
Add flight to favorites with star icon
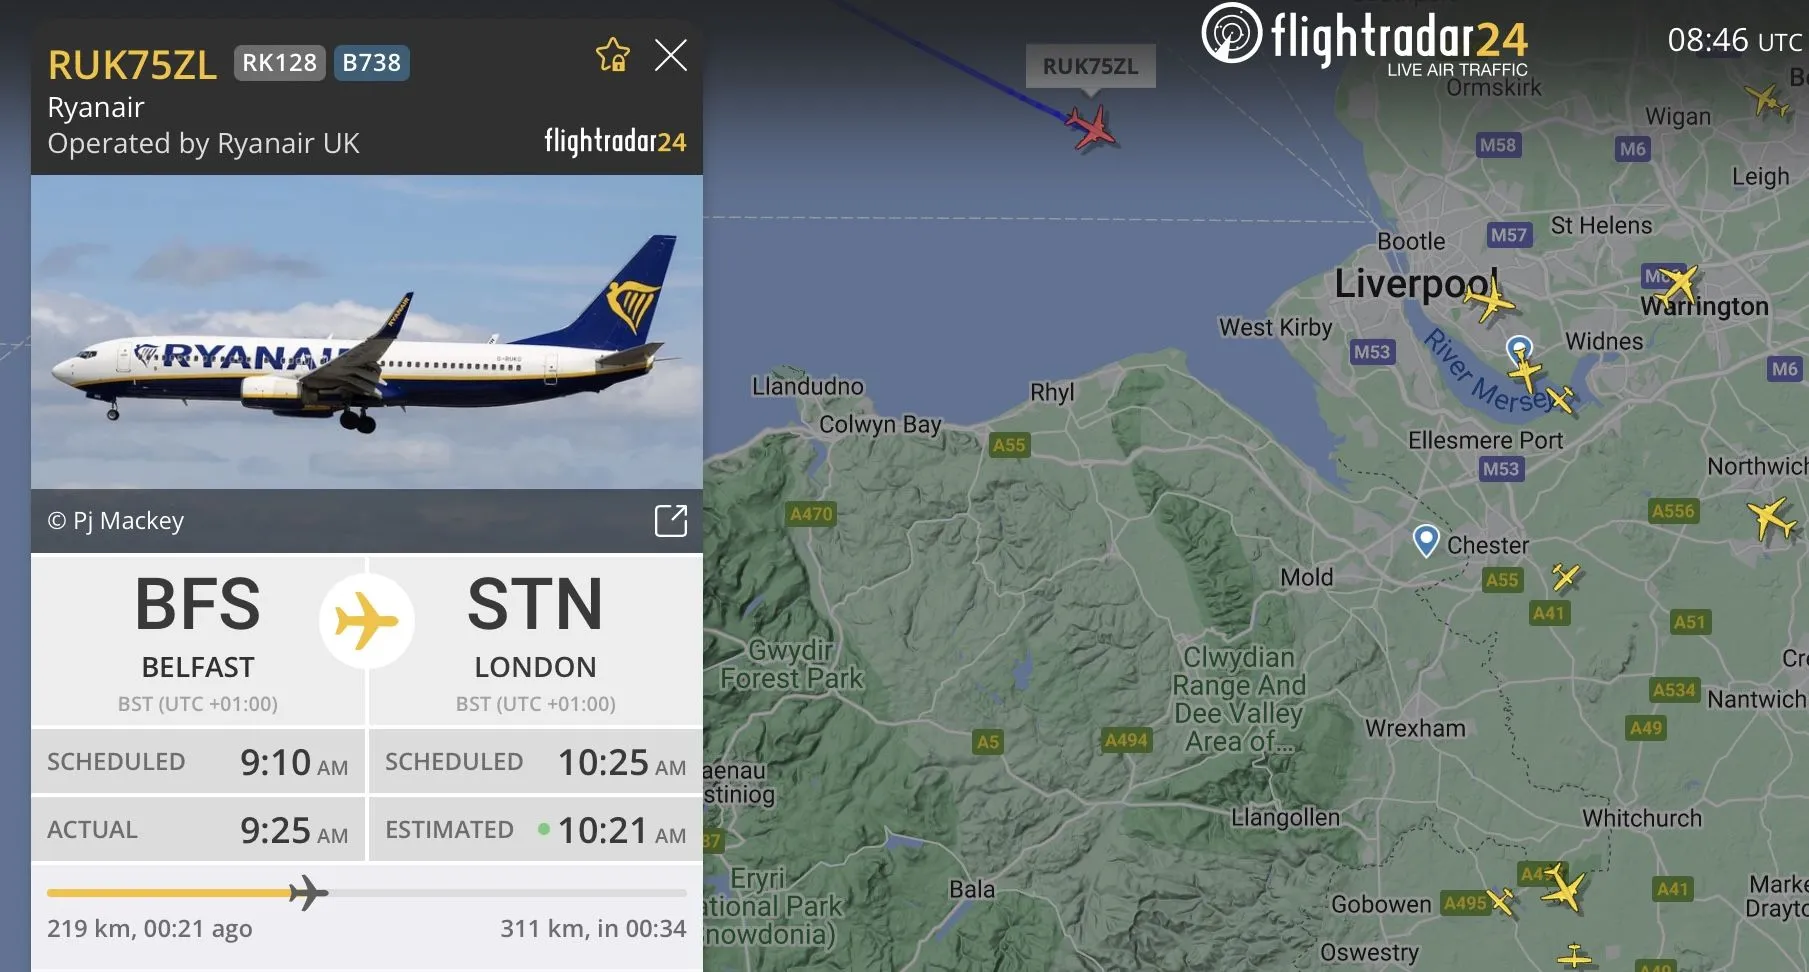coord(612,55)
